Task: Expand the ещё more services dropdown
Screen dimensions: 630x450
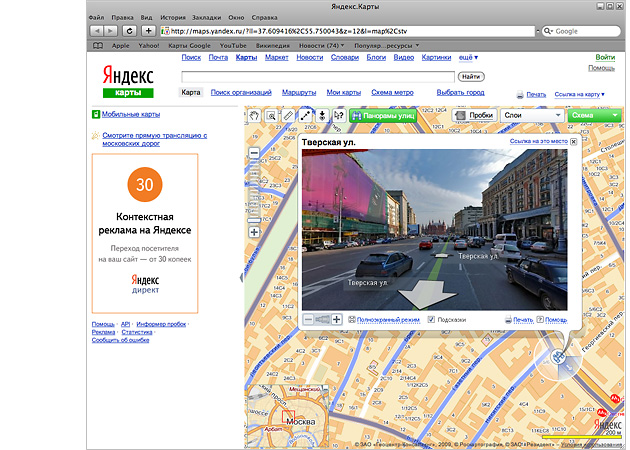Action: (x=469, y=58)
